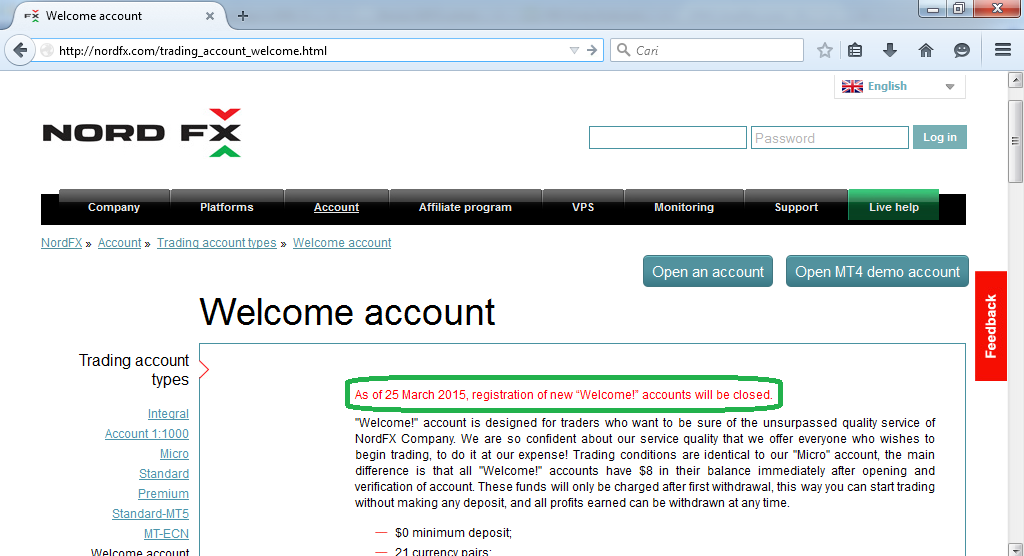Open the Standard-MT5 link
The image size is (1024, 556).
coord(150,514)
